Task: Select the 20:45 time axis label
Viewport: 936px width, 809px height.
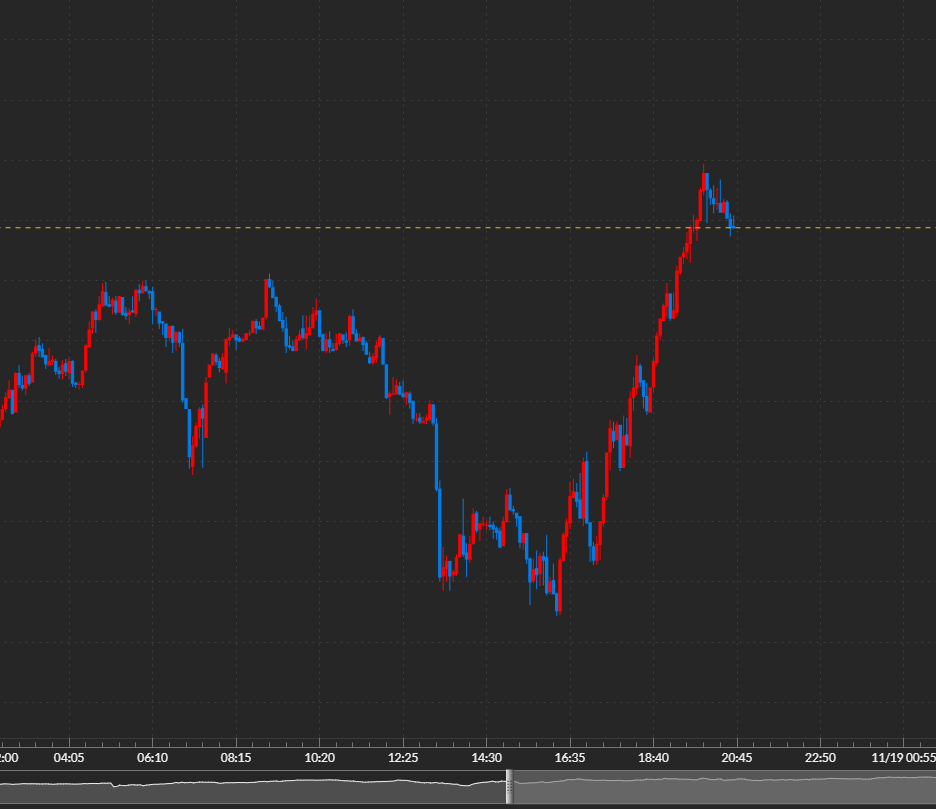Action: point(737,758)
